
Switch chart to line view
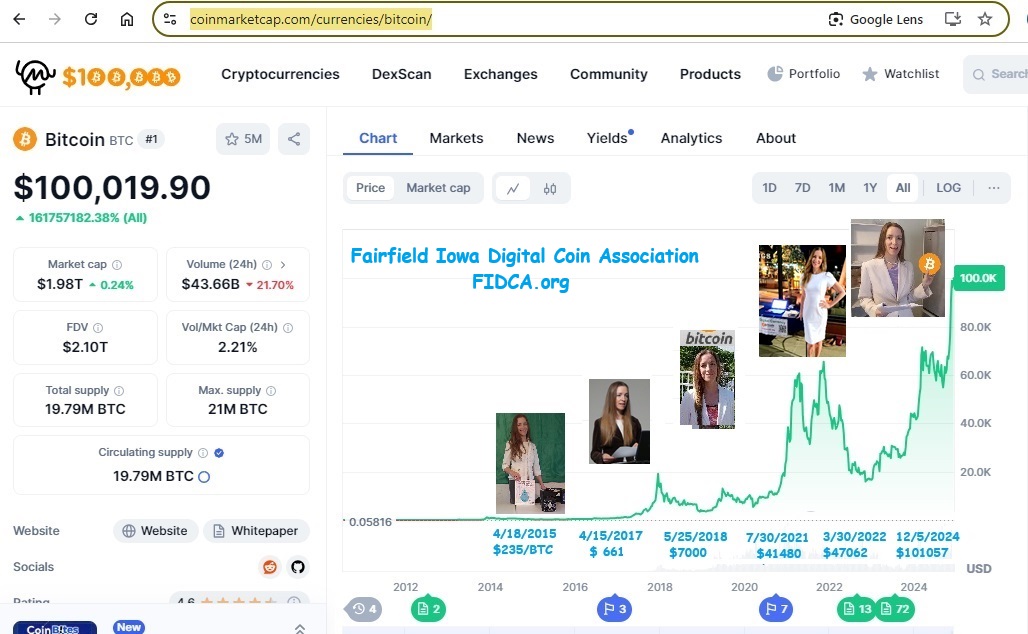click(513, 189)
